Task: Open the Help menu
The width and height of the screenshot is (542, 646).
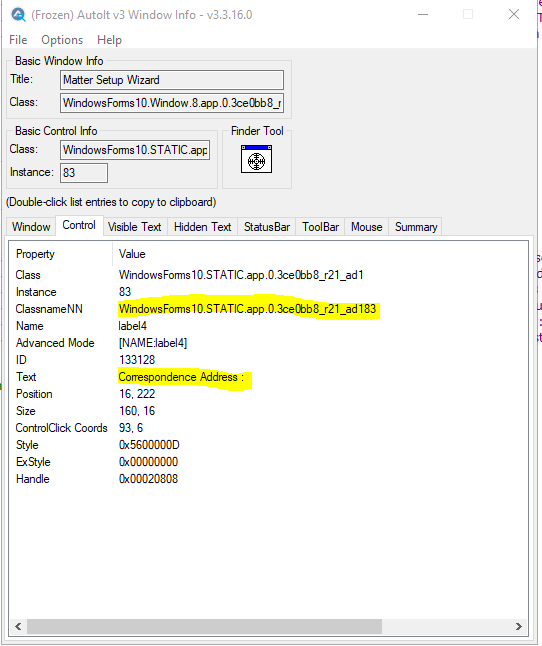Action: 110,40
